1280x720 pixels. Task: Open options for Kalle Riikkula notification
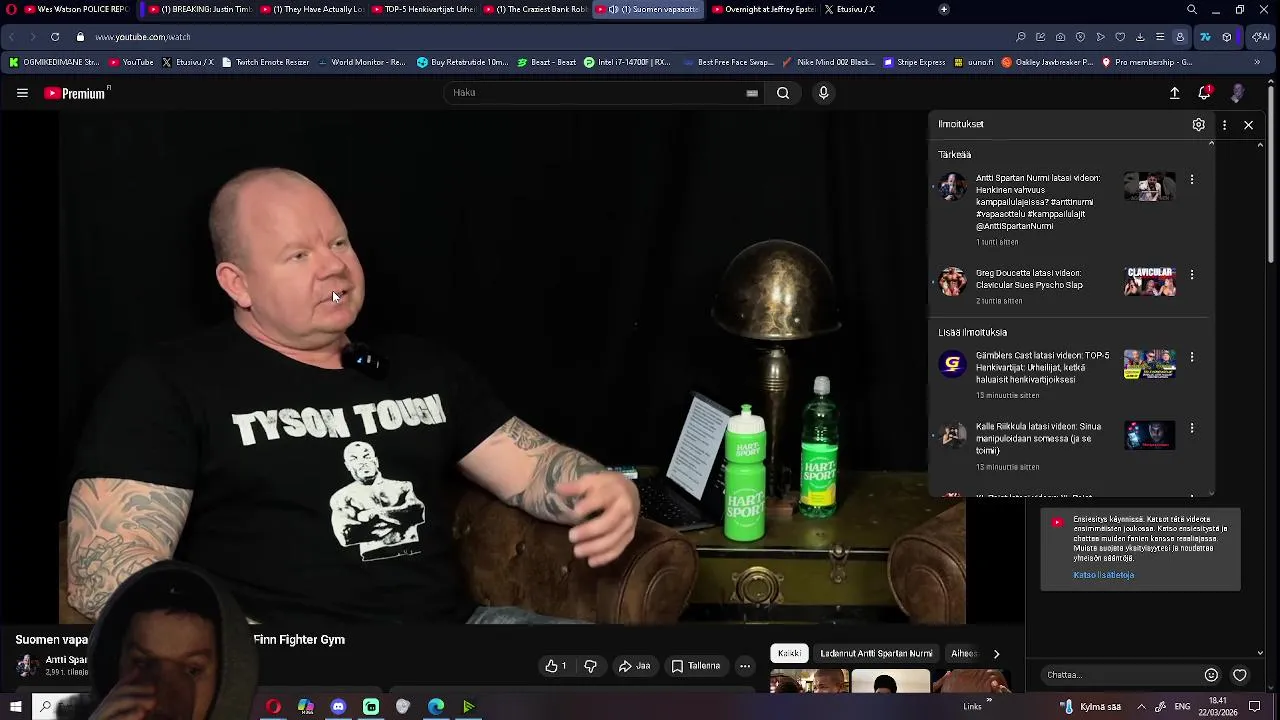pyautogui.click(x=1192, y=428)
